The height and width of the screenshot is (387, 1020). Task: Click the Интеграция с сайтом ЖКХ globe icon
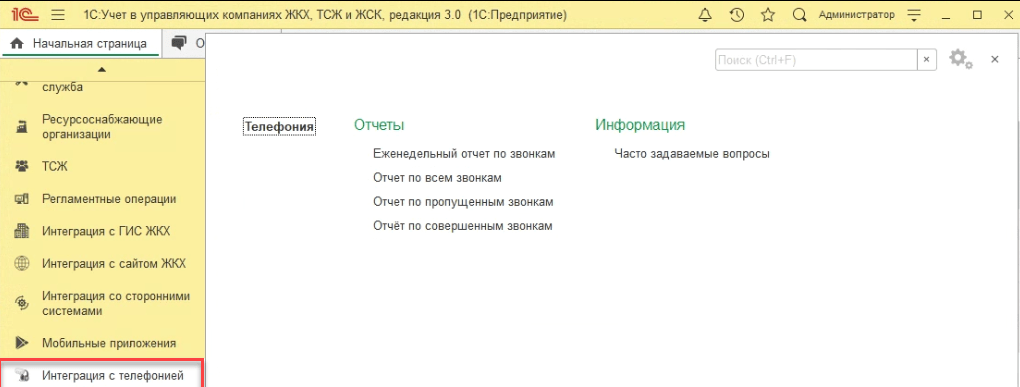click(x=22, y=263)
